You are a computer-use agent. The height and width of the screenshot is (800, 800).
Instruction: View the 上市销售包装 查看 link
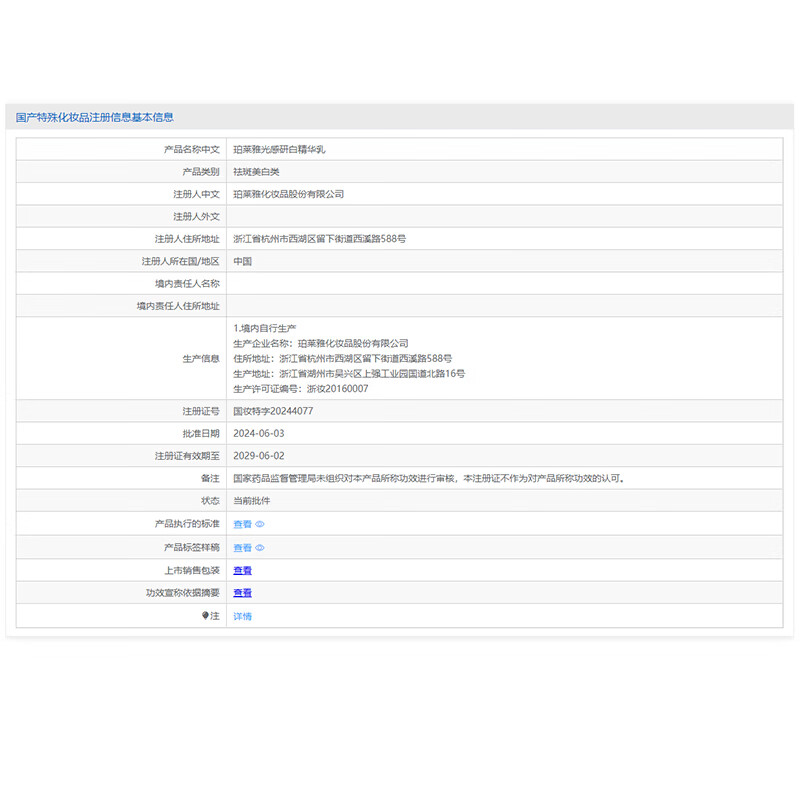click(242, 571)
